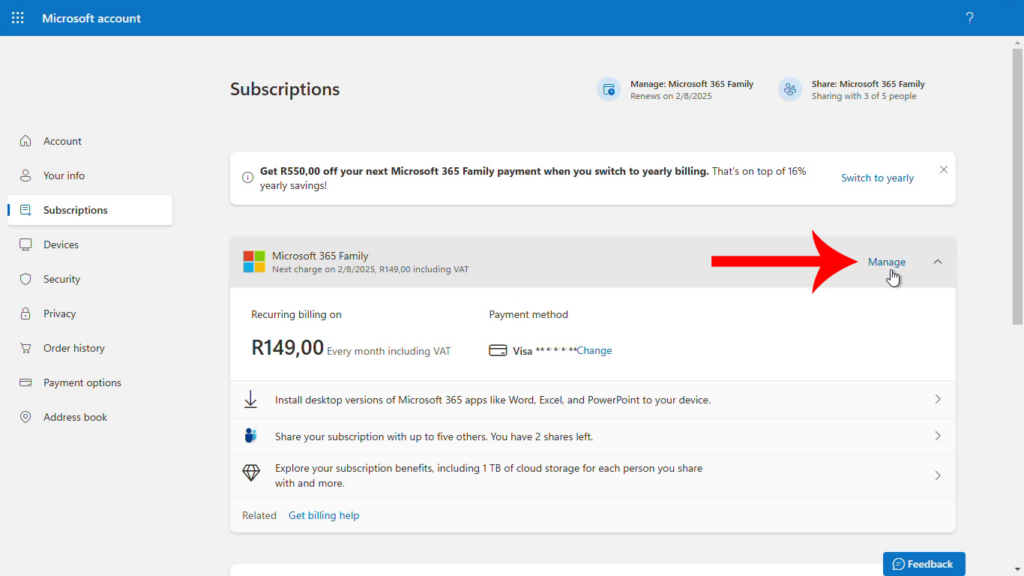Collapse the Microsoft 365 Family panel chevron

937,261
